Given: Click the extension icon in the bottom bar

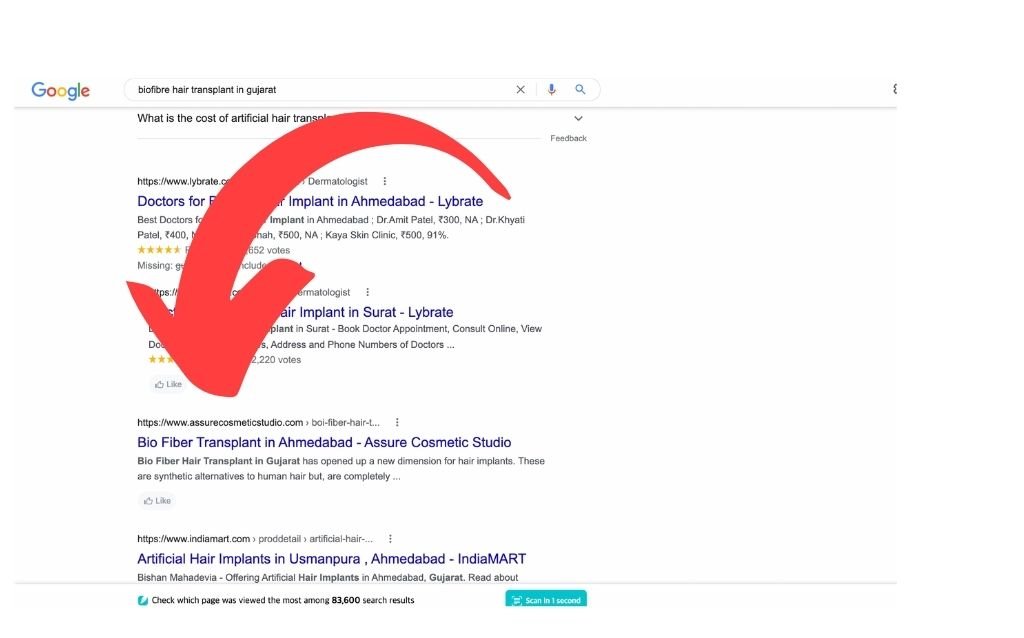Looking at the screenshot, I should (143, 600).
